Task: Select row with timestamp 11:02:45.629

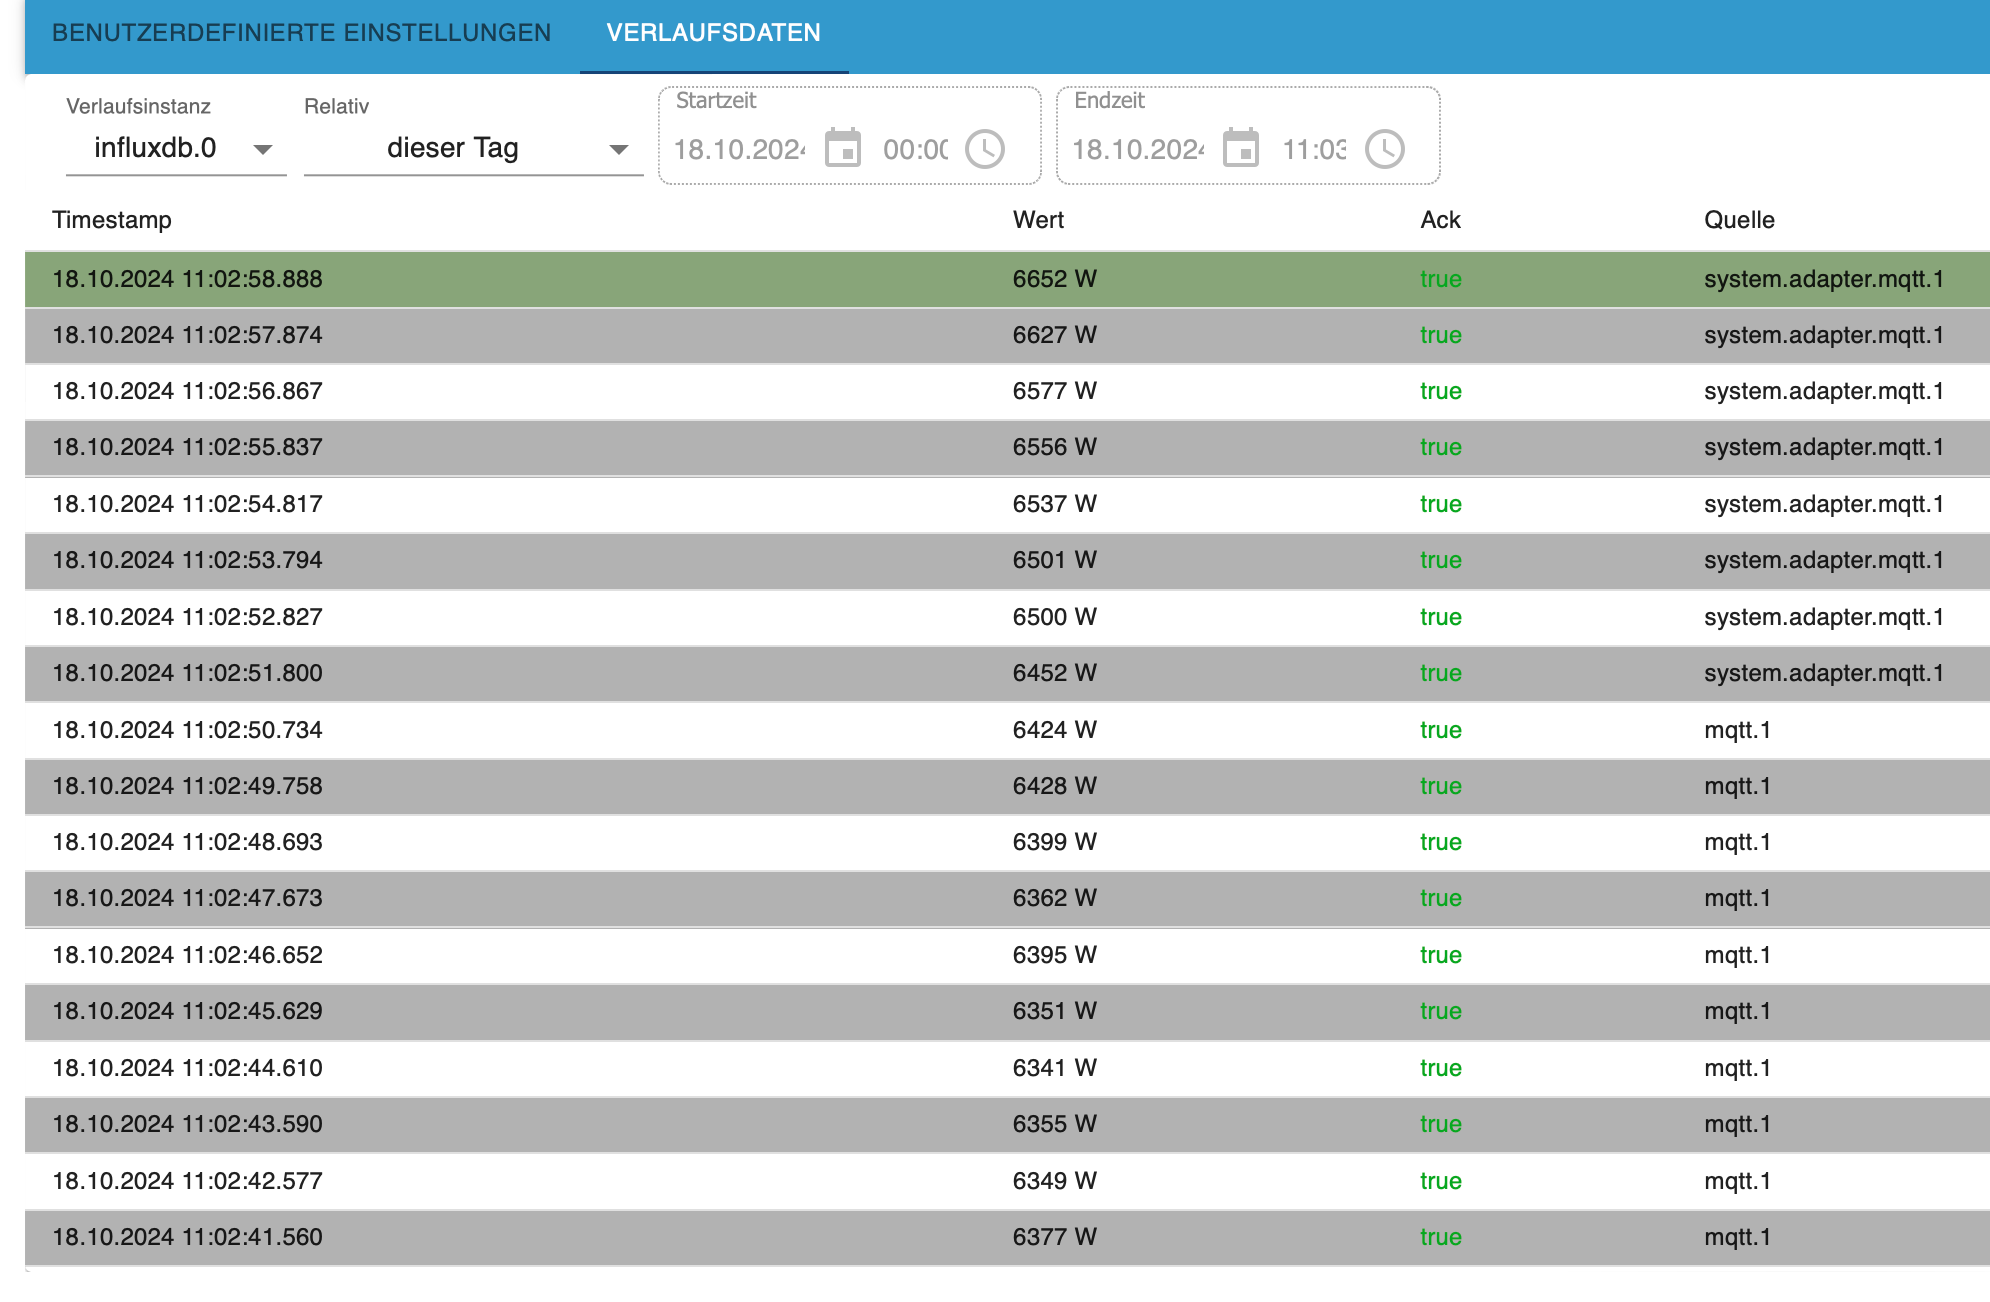Action: click(1007, 1011)
